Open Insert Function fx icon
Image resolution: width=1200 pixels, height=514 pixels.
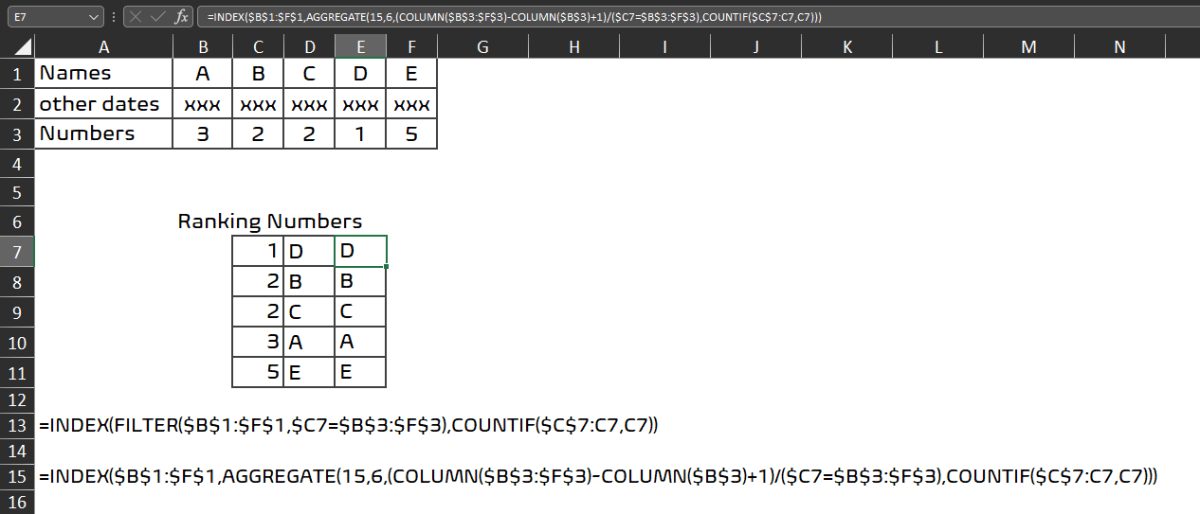181,17
